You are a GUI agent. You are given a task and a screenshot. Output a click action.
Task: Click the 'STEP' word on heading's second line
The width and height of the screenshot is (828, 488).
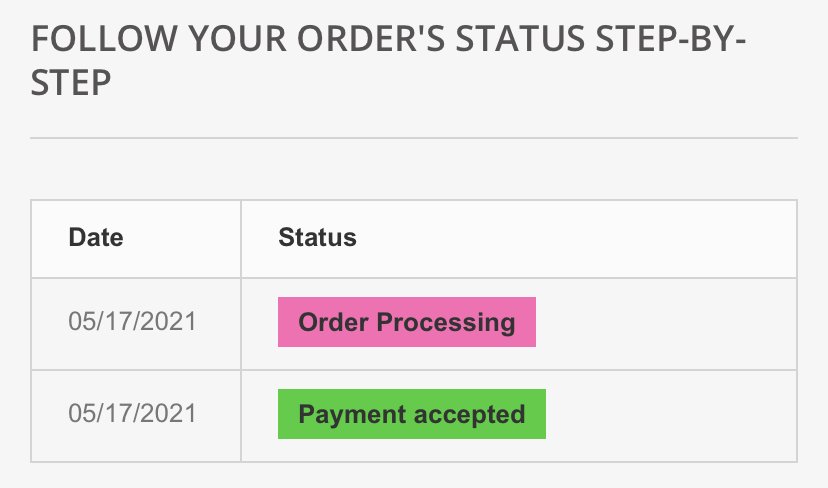click(x=71, y=83)
